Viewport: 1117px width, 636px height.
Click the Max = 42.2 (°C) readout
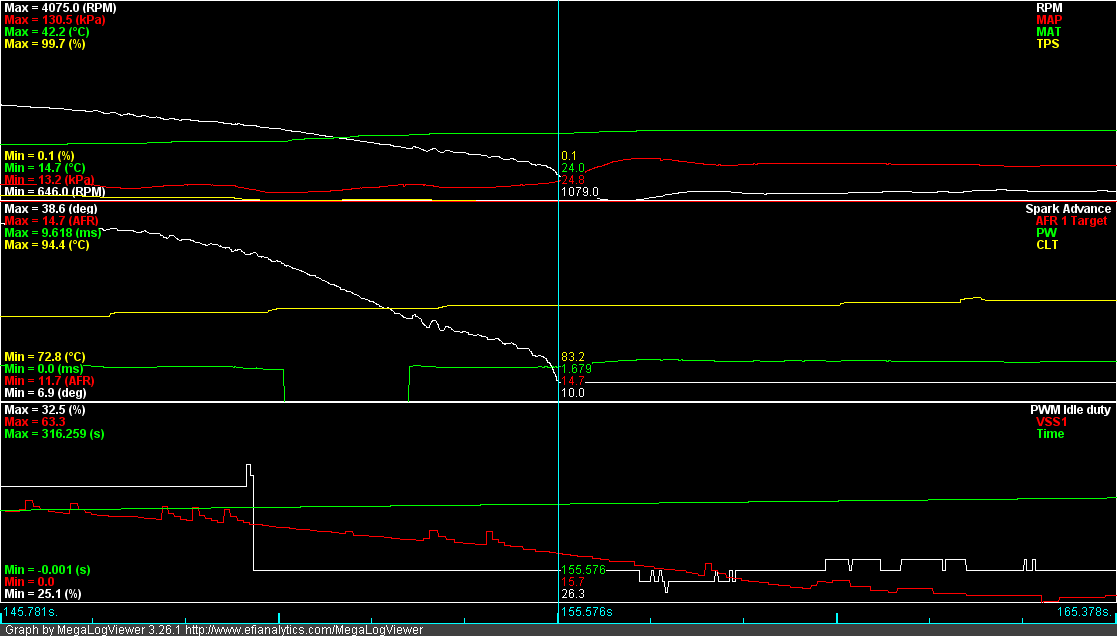point(47,32)
